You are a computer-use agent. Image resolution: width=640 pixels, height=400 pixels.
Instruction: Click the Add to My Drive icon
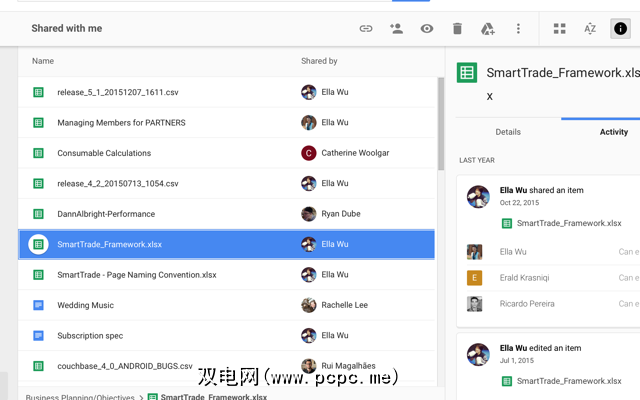(488, 29)
